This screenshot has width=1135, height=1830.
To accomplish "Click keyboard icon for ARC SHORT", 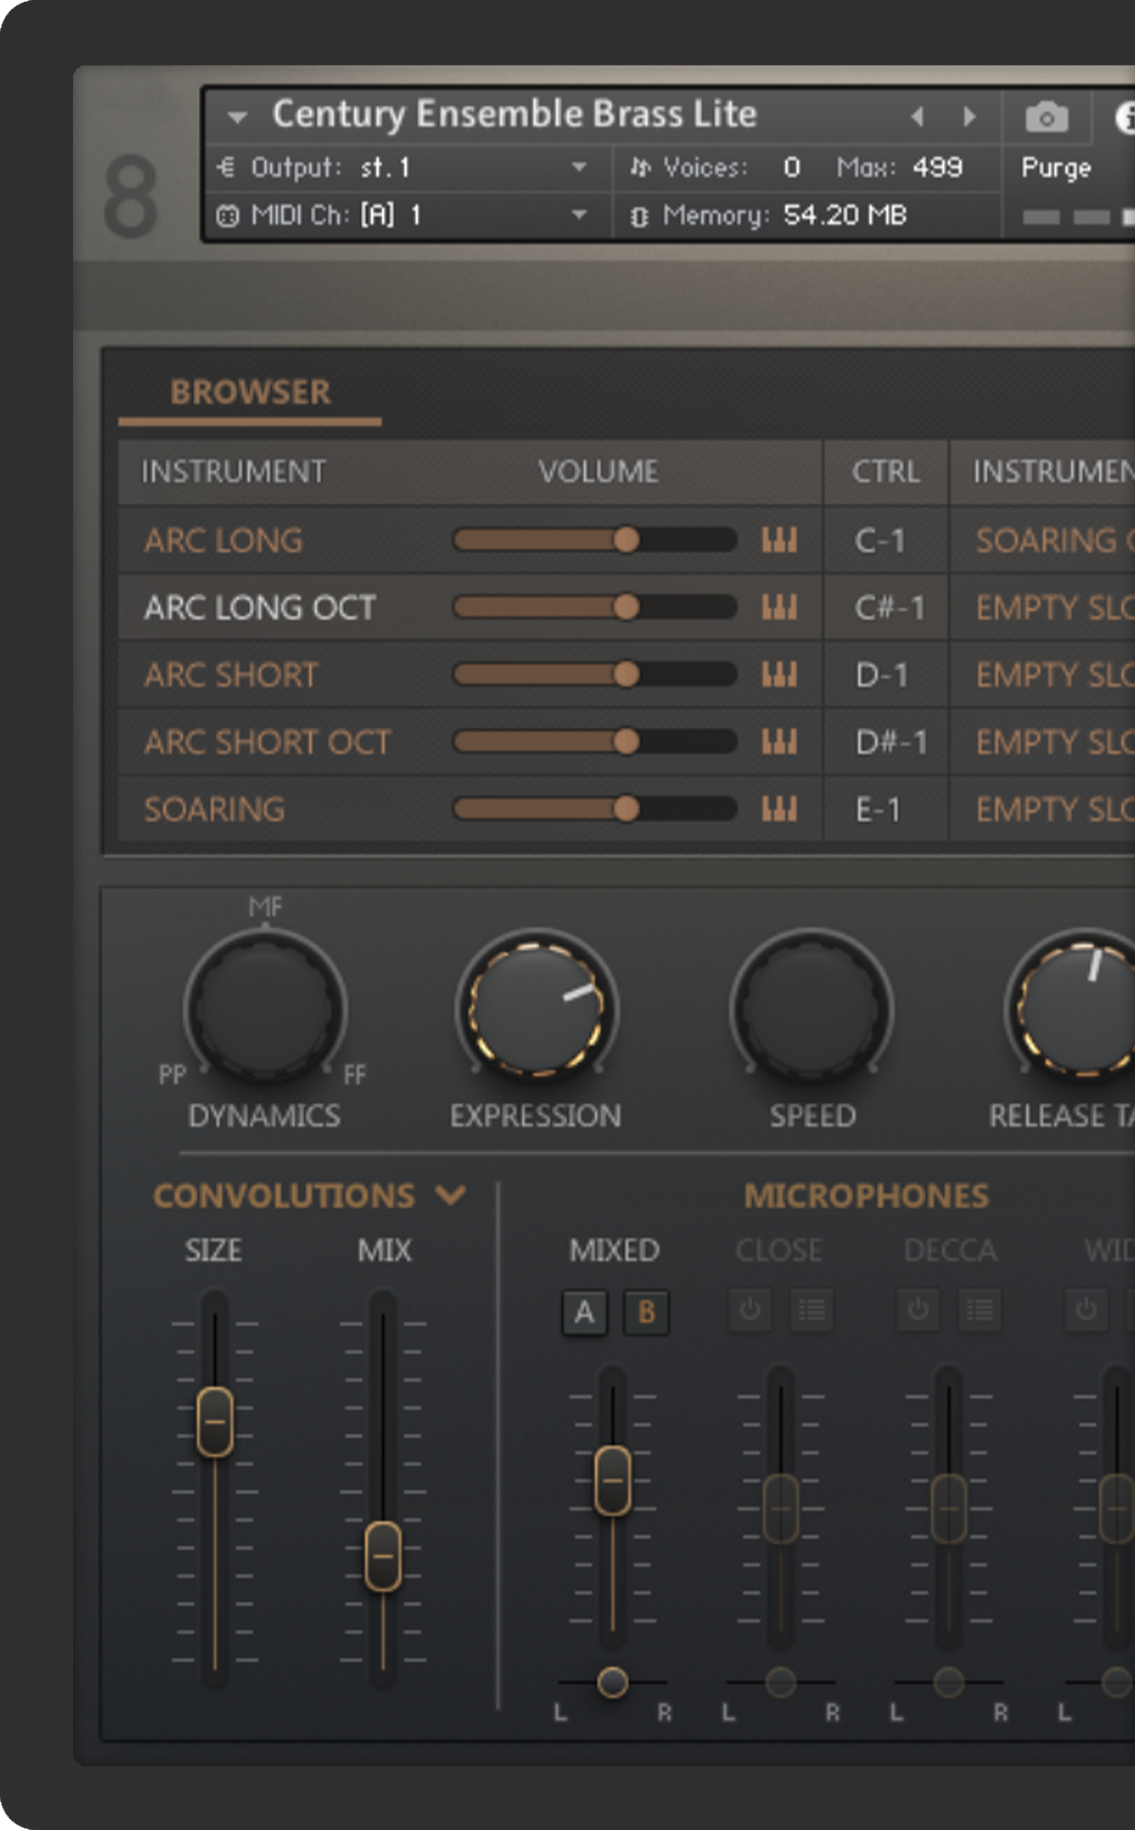I will tap(779, 675).
